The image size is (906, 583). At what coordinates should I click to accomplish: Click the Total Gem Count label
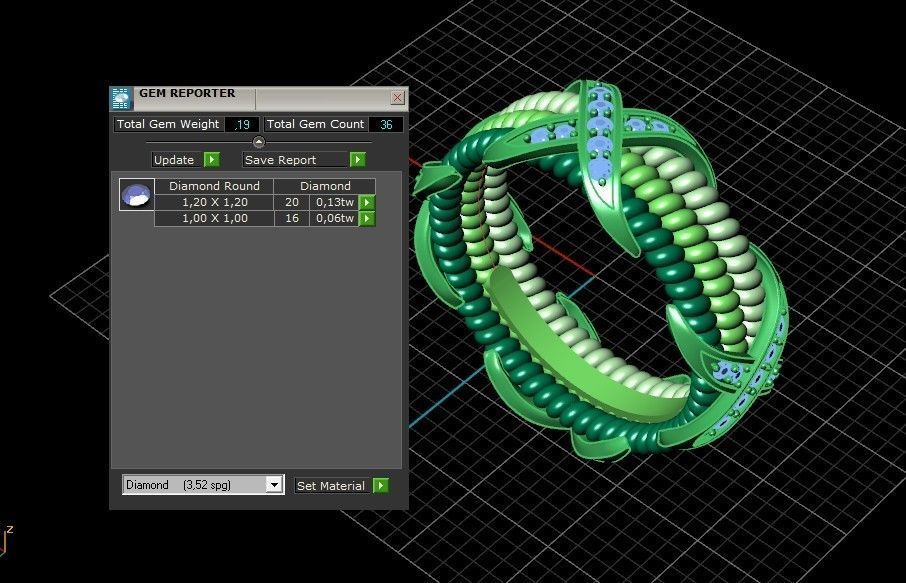pos(315,124)
